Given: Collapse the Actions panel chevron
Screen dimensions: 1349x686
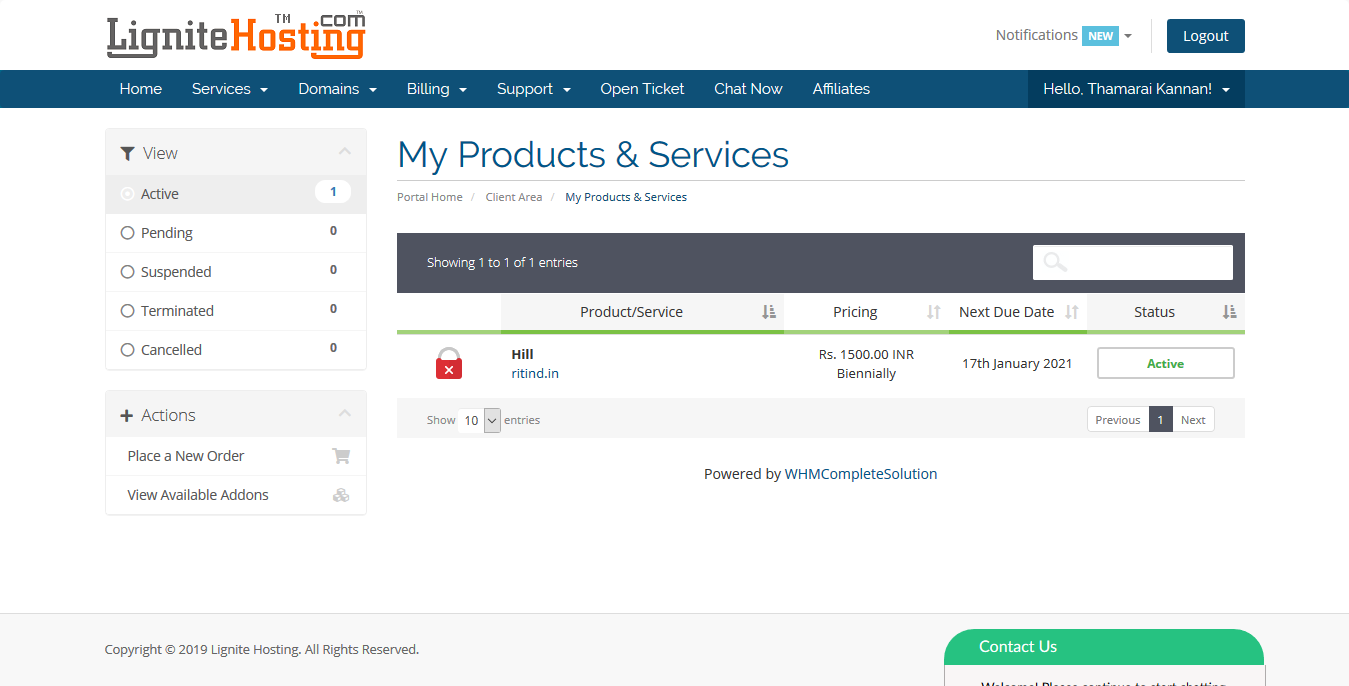Looking at the screenshot, I should point(345,414).
